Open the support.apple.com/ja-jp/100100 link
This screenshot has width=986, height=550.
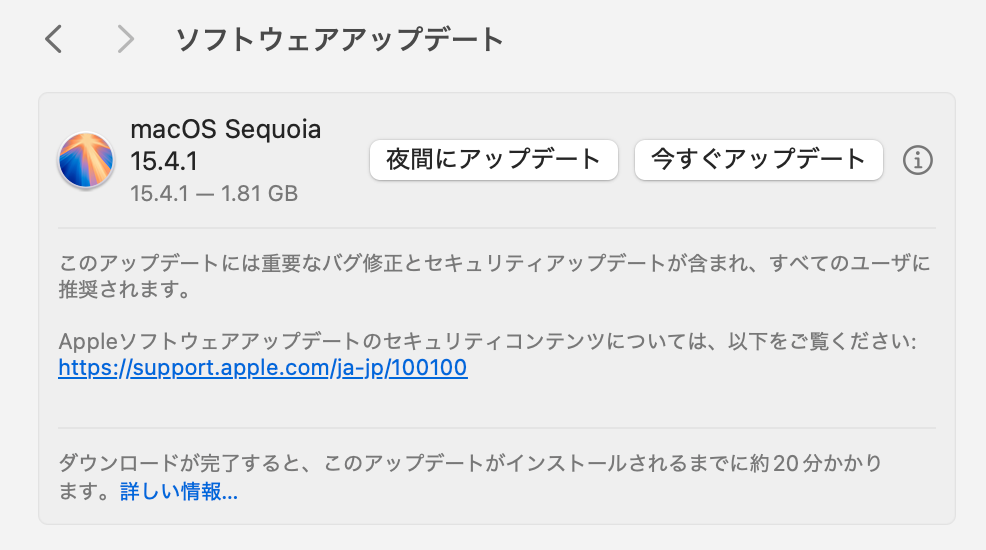[263, 368]
